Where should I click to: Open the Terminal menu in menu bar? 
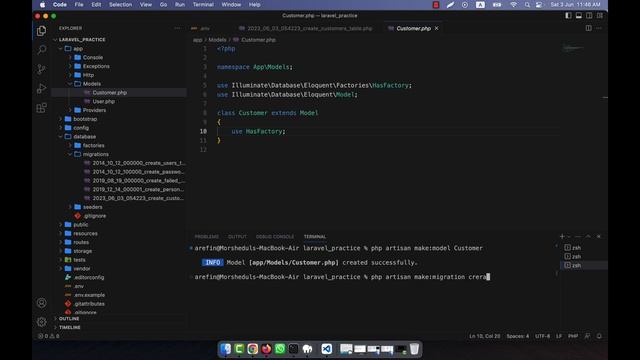coord(203,4)
